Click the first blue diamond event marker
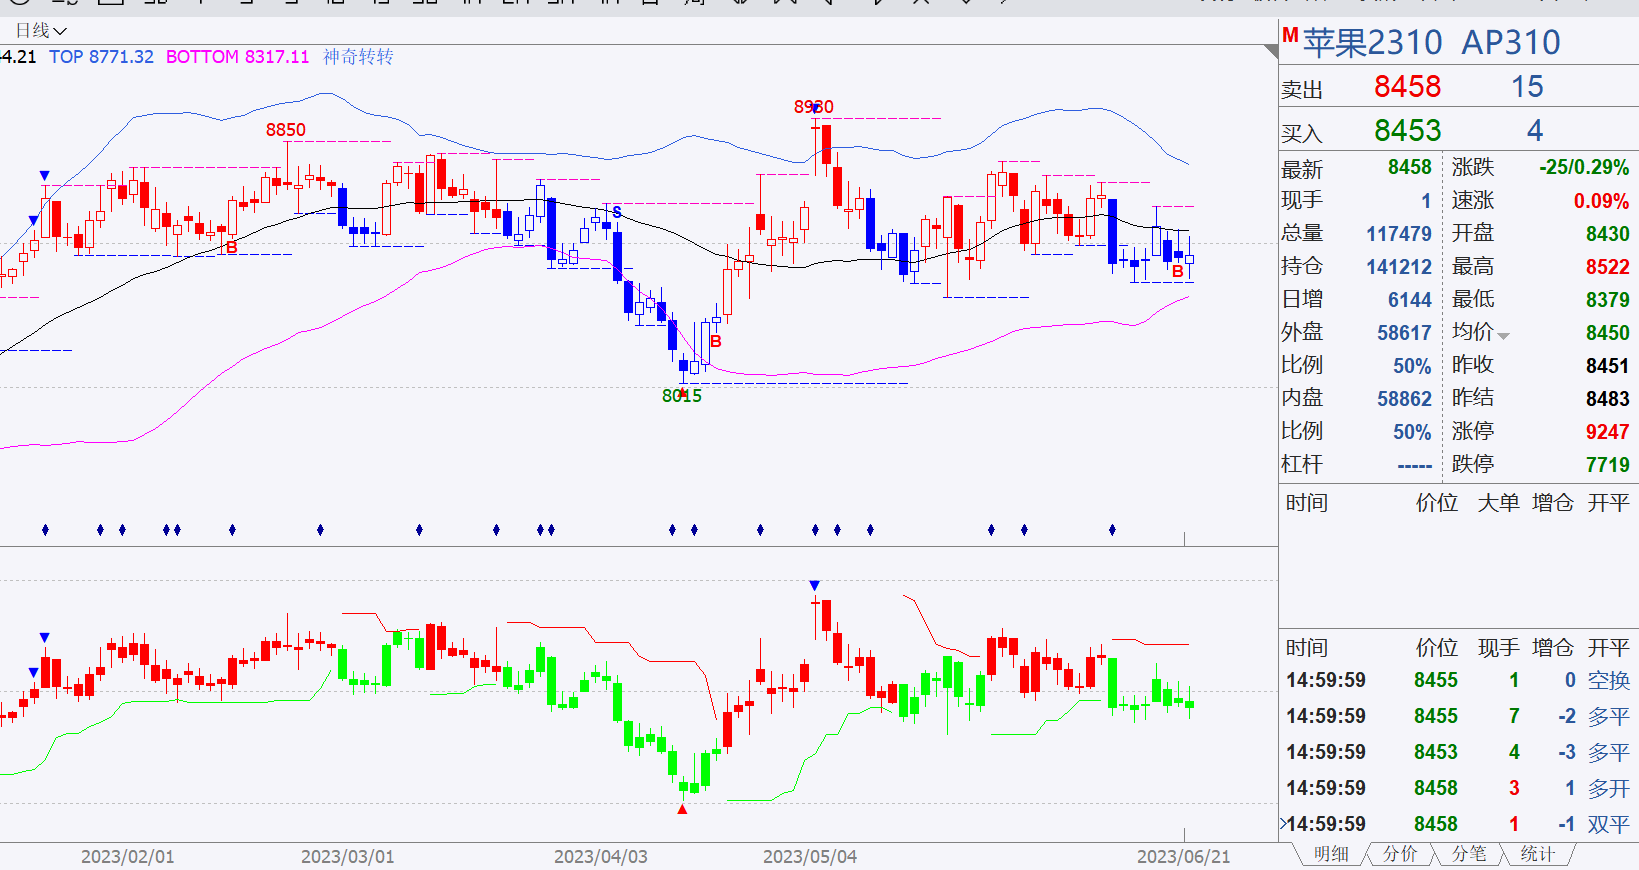 coord(45,529)
